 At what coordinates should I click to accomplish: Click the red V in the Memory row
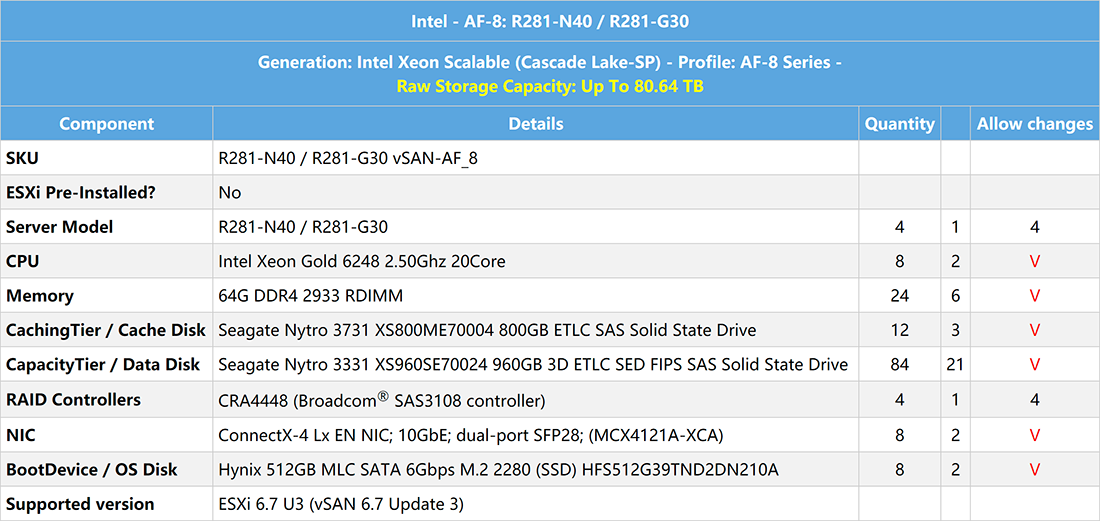click(x=1034, y=296)
